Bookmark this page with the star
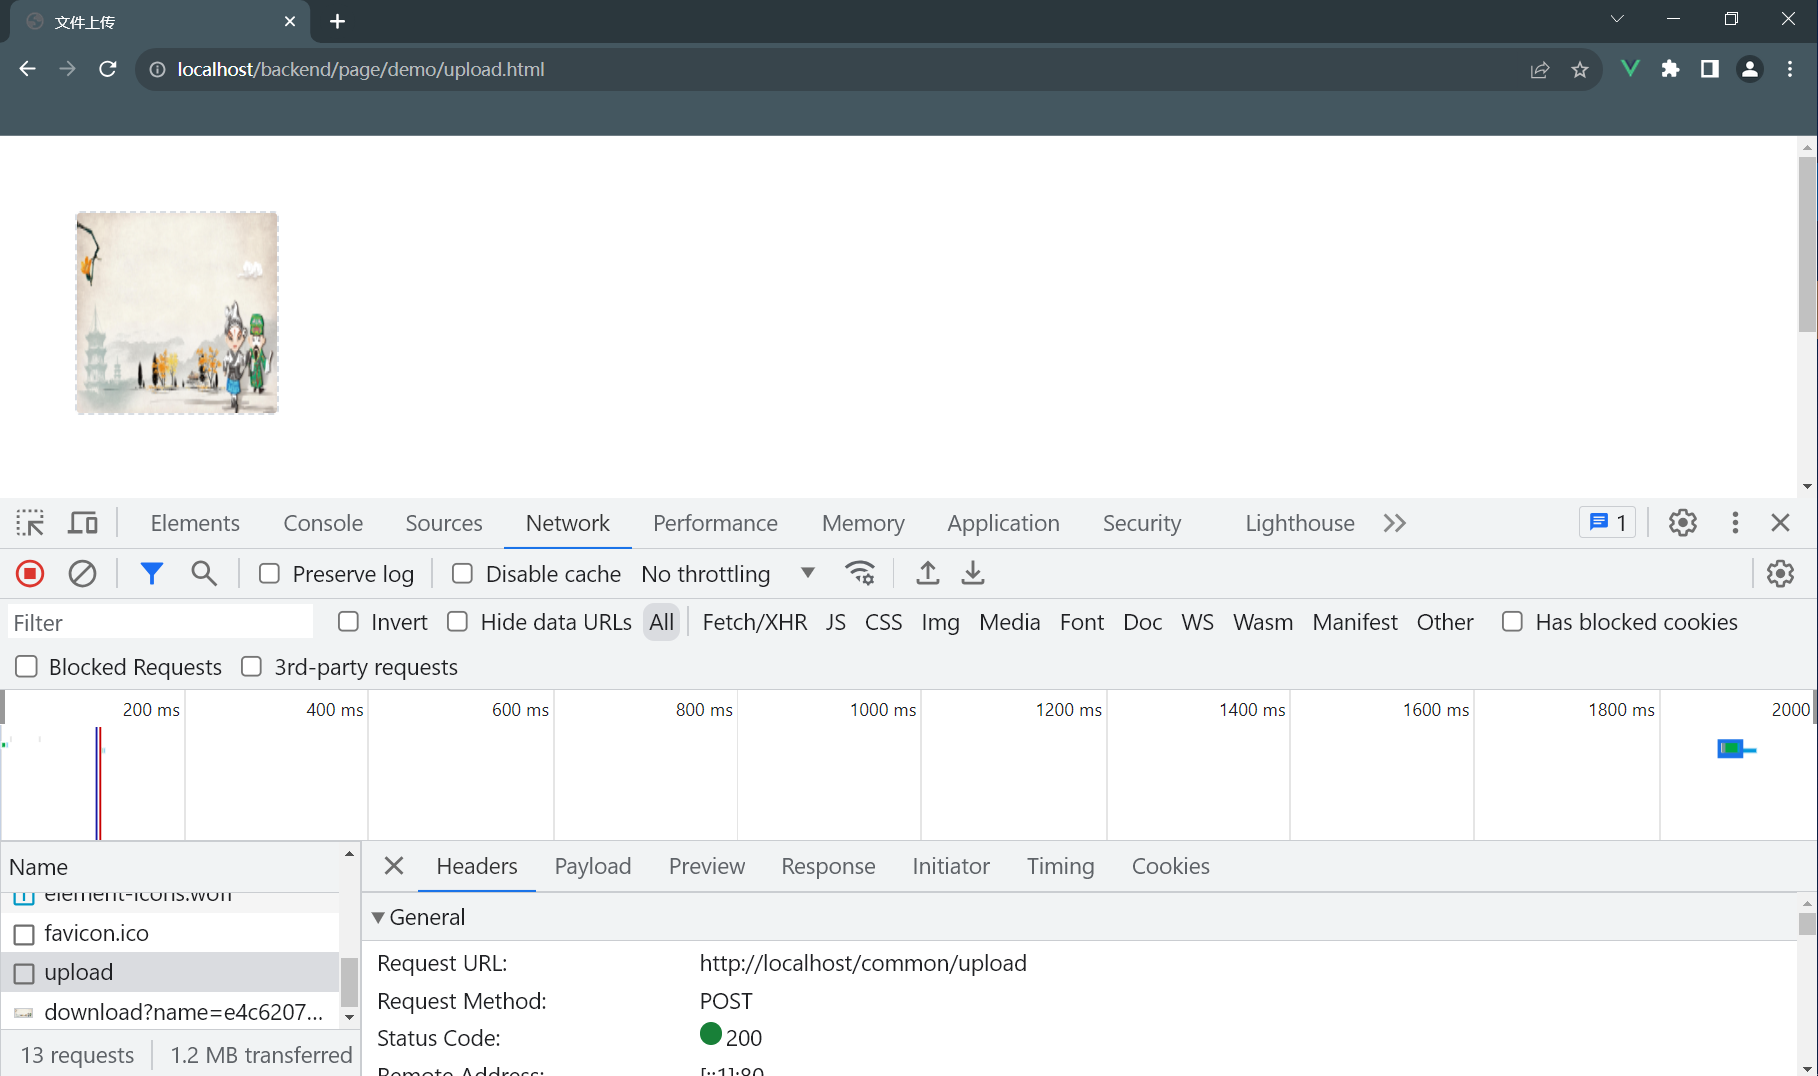 pyautogui.click(x=1580, y=69)
